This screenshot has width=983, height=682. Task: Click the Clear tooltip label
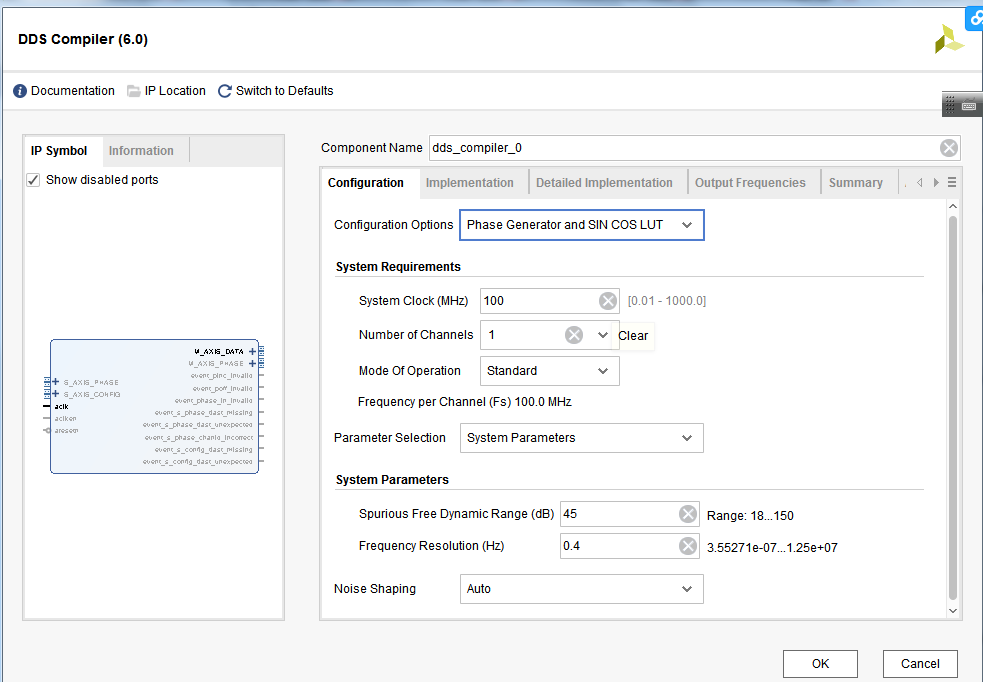point(633,336)
